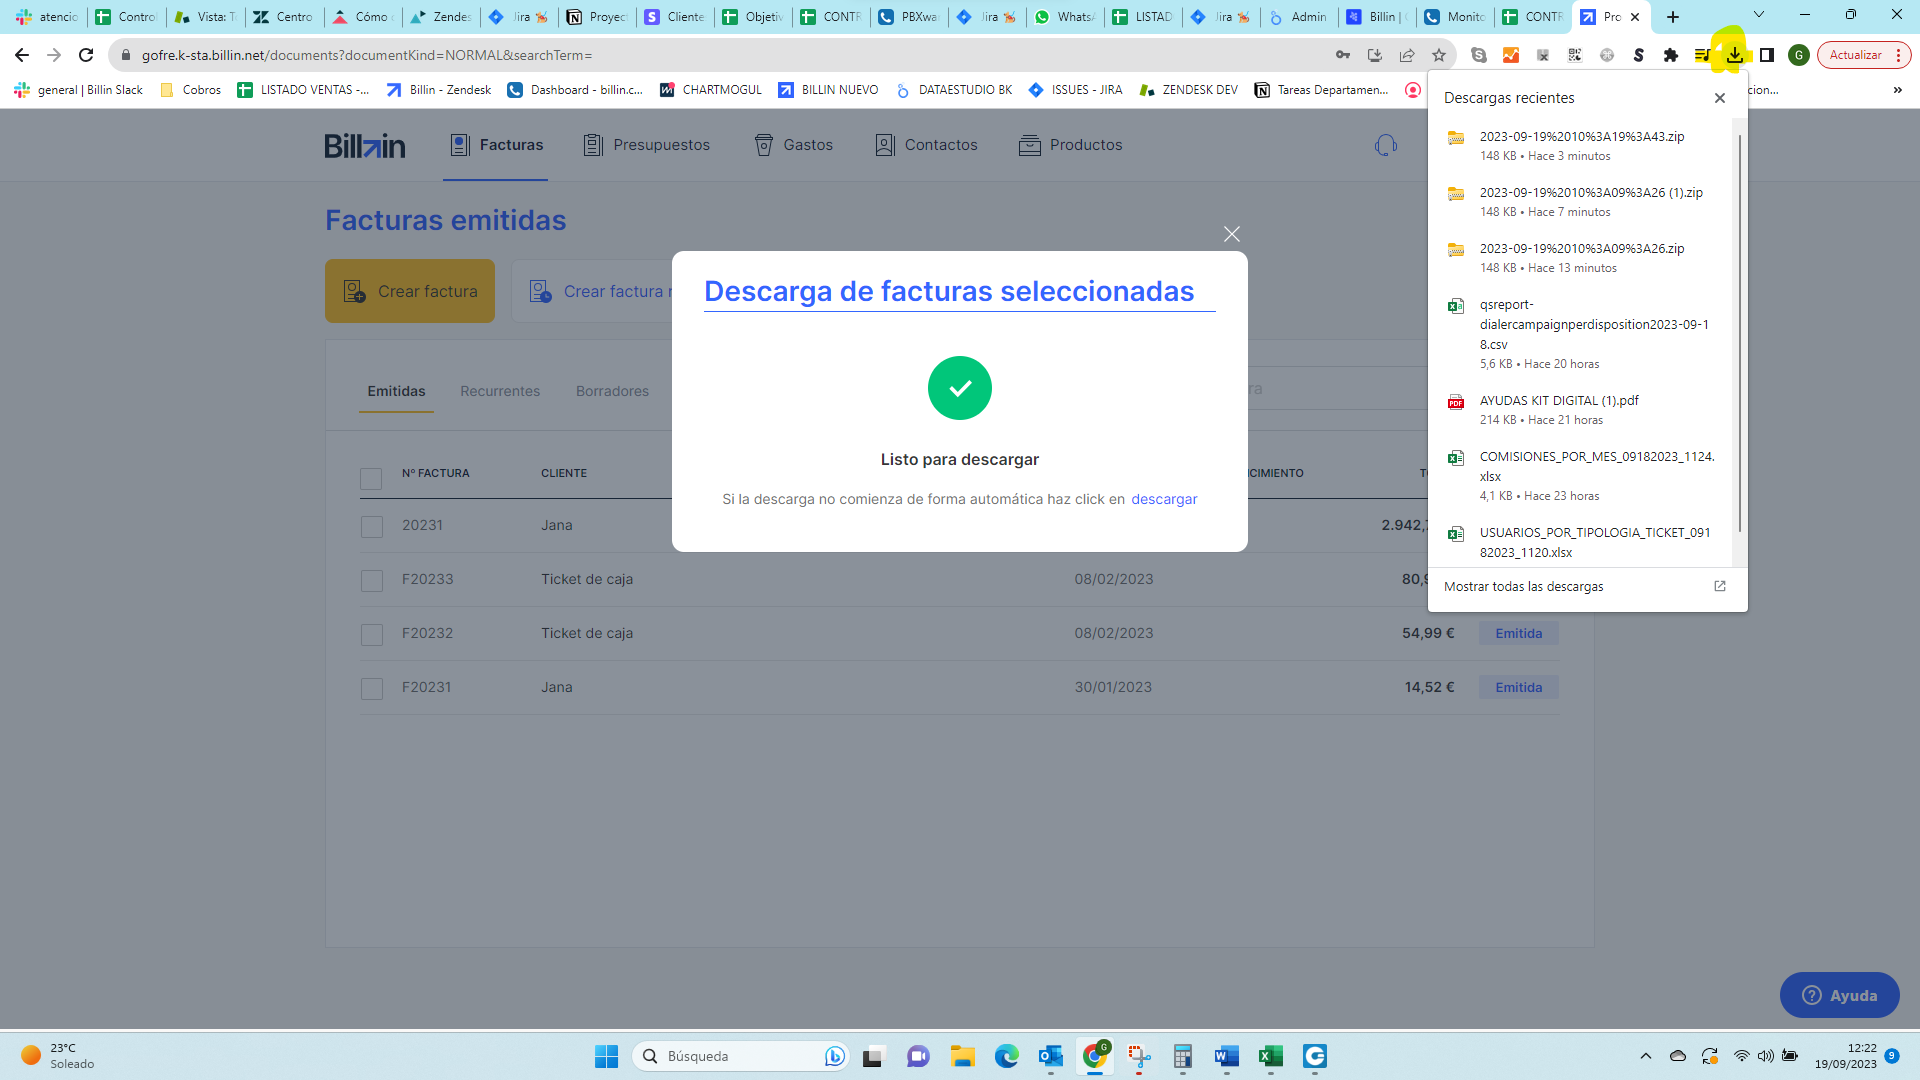Open Excel from the Windows taskbar
Viewport: 1920px width, 1080px height.
[1270, 1056]
